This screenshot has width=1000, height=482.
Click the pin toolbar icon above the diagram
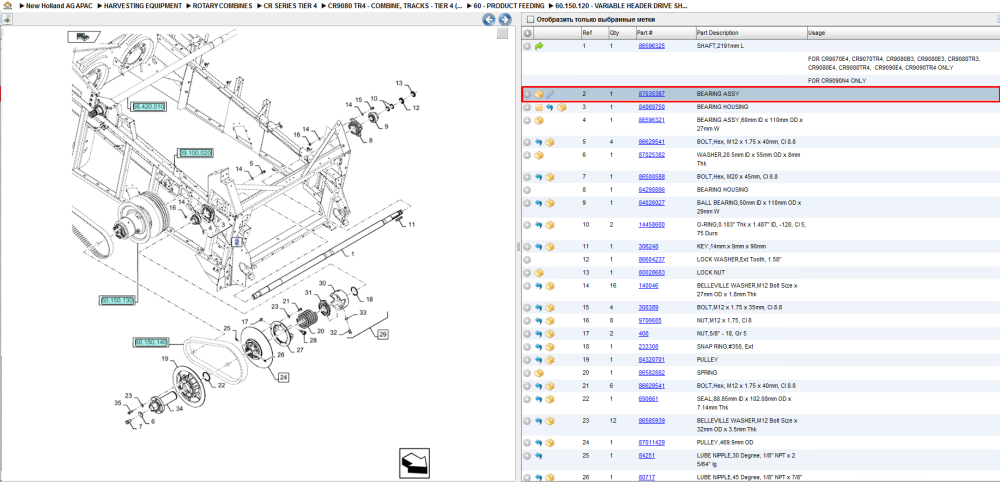[x=6, y=20]
